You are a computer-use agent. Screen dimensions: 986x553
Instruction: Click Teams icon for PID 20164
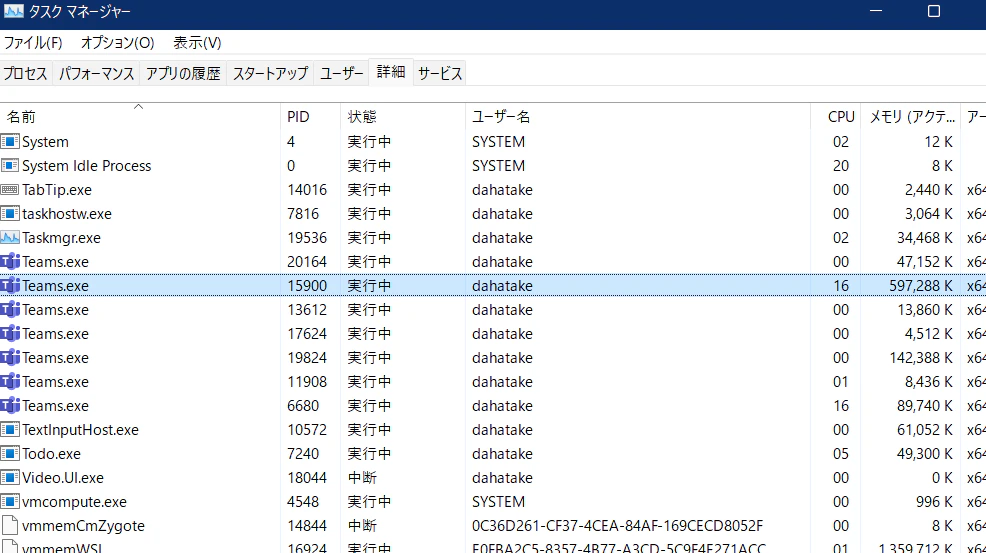[x=10, y=262]
